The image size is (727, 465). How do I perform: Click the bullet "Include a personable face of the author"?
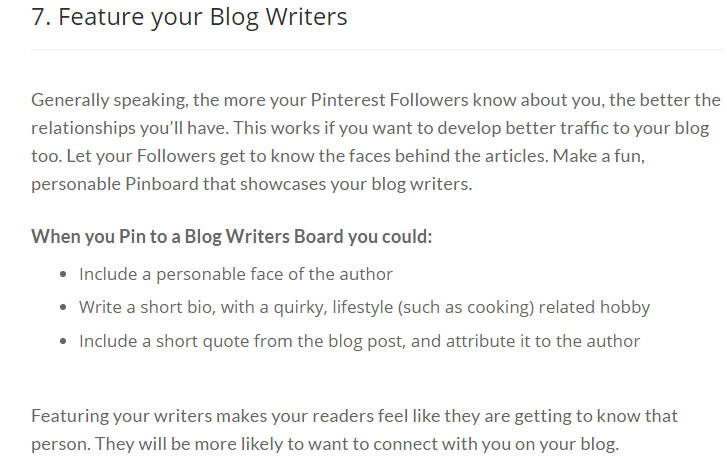[x=236, y=274]
